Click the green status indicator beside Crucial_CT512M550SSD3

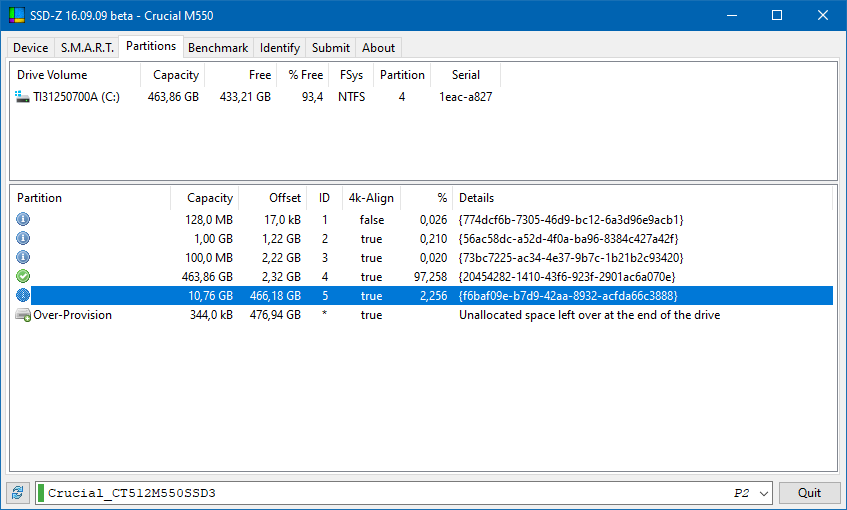41,493
